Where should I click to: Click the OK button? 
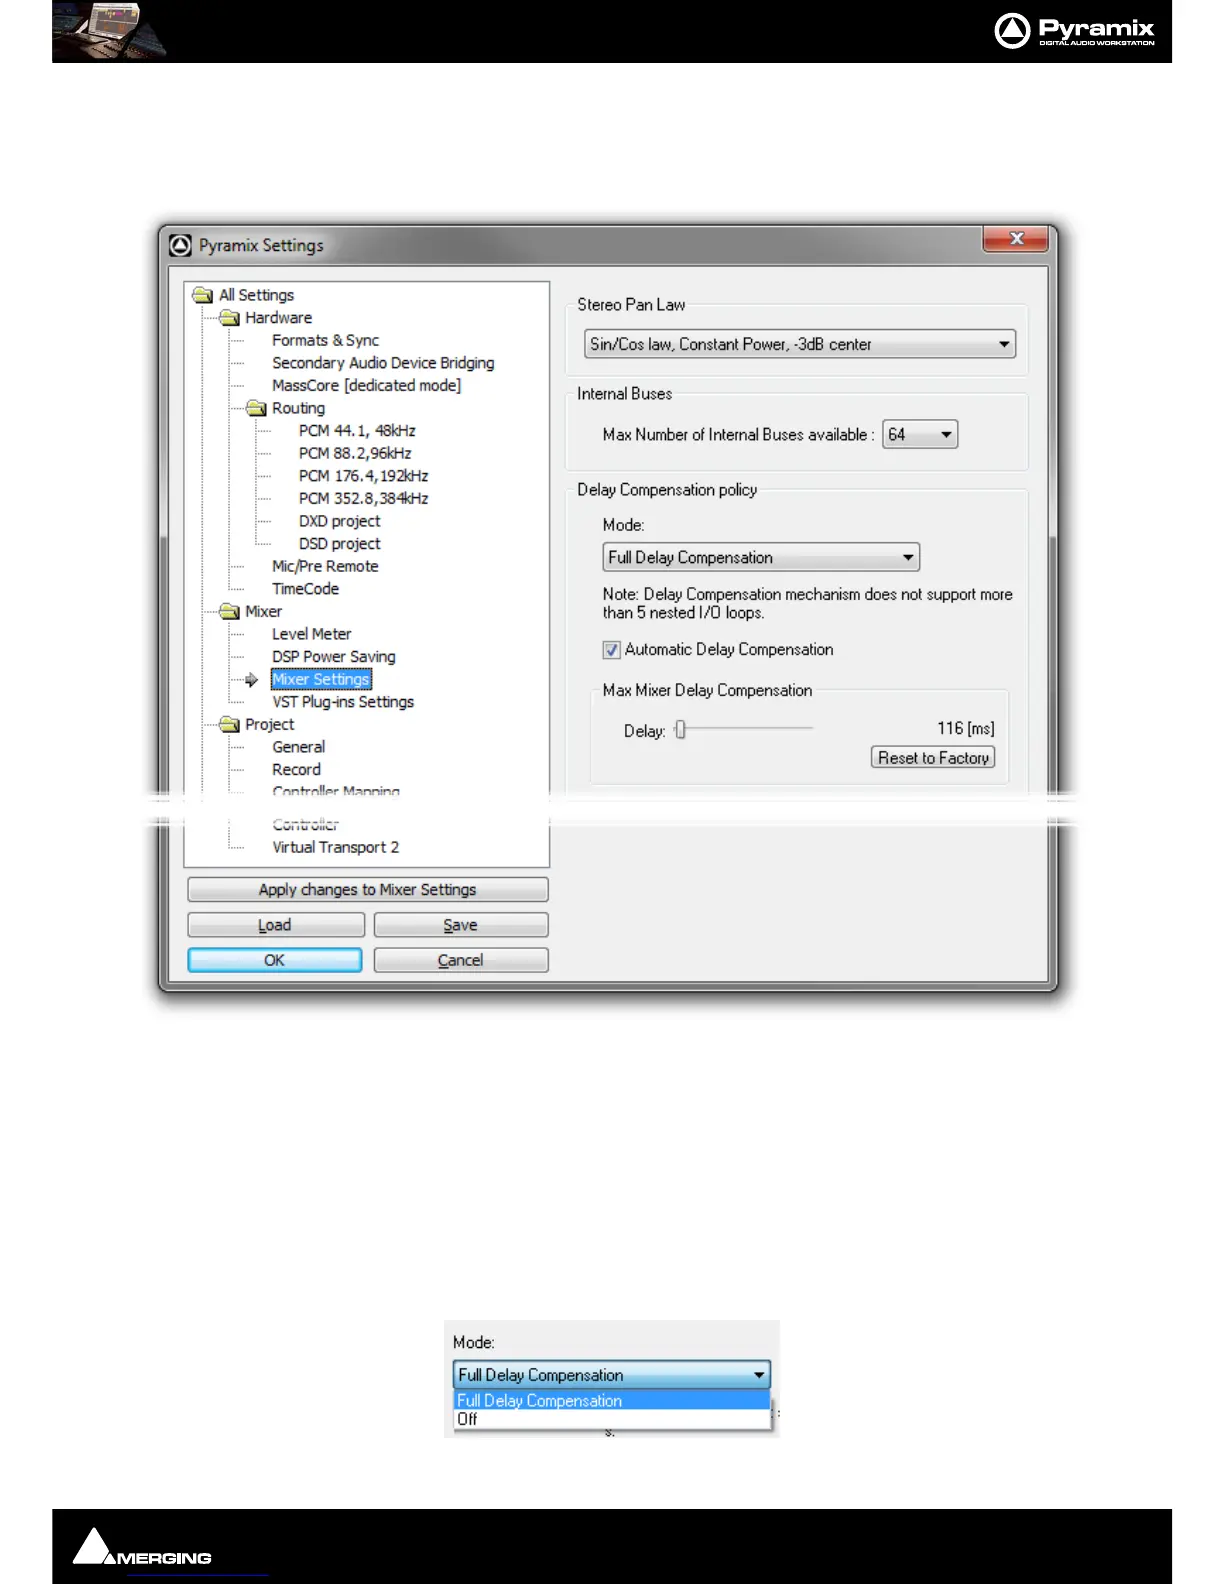pyautogui.click(x=275, y=960)
